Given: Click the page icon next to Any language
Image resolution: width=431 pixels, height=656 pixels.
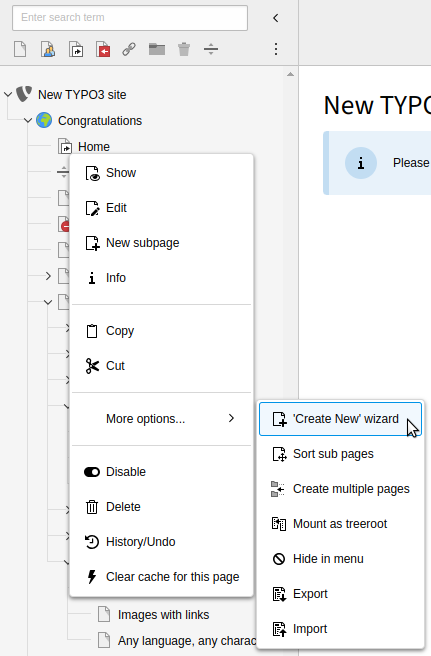Looking at the screenshot, I should [x=104, y=641].
